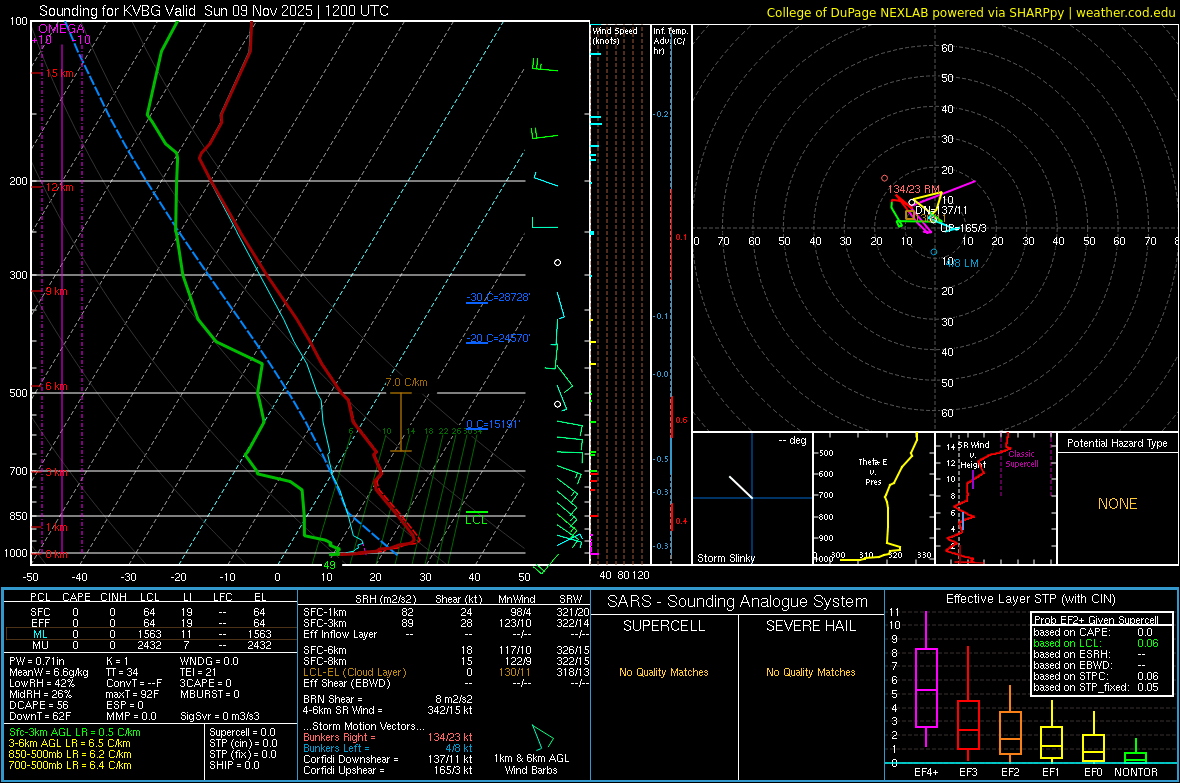Viewport: 1180px width, 783px height.
Task: Click the SUPERCELL column header
Action: coord(664,626)
